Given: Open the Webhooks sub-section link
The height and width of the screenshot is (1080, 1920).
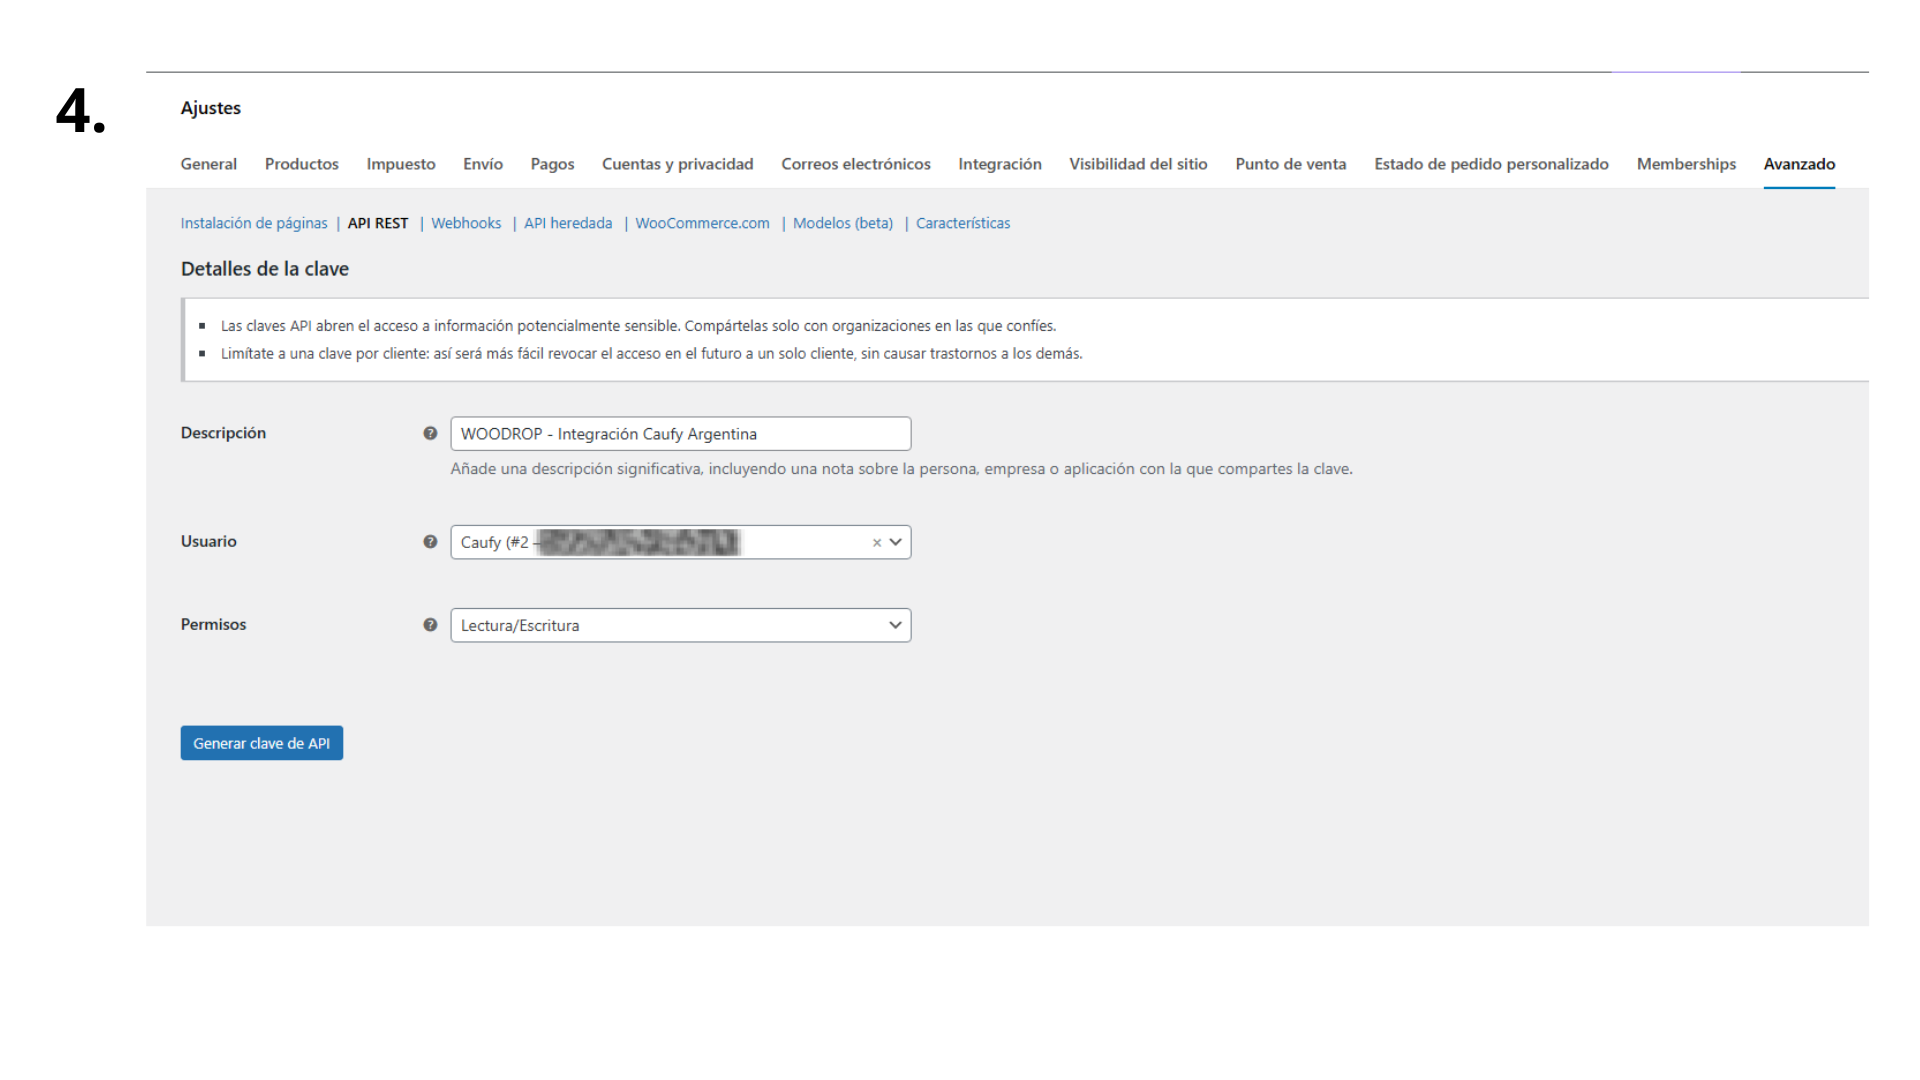Looking at the screenshot, I should 466,223.
